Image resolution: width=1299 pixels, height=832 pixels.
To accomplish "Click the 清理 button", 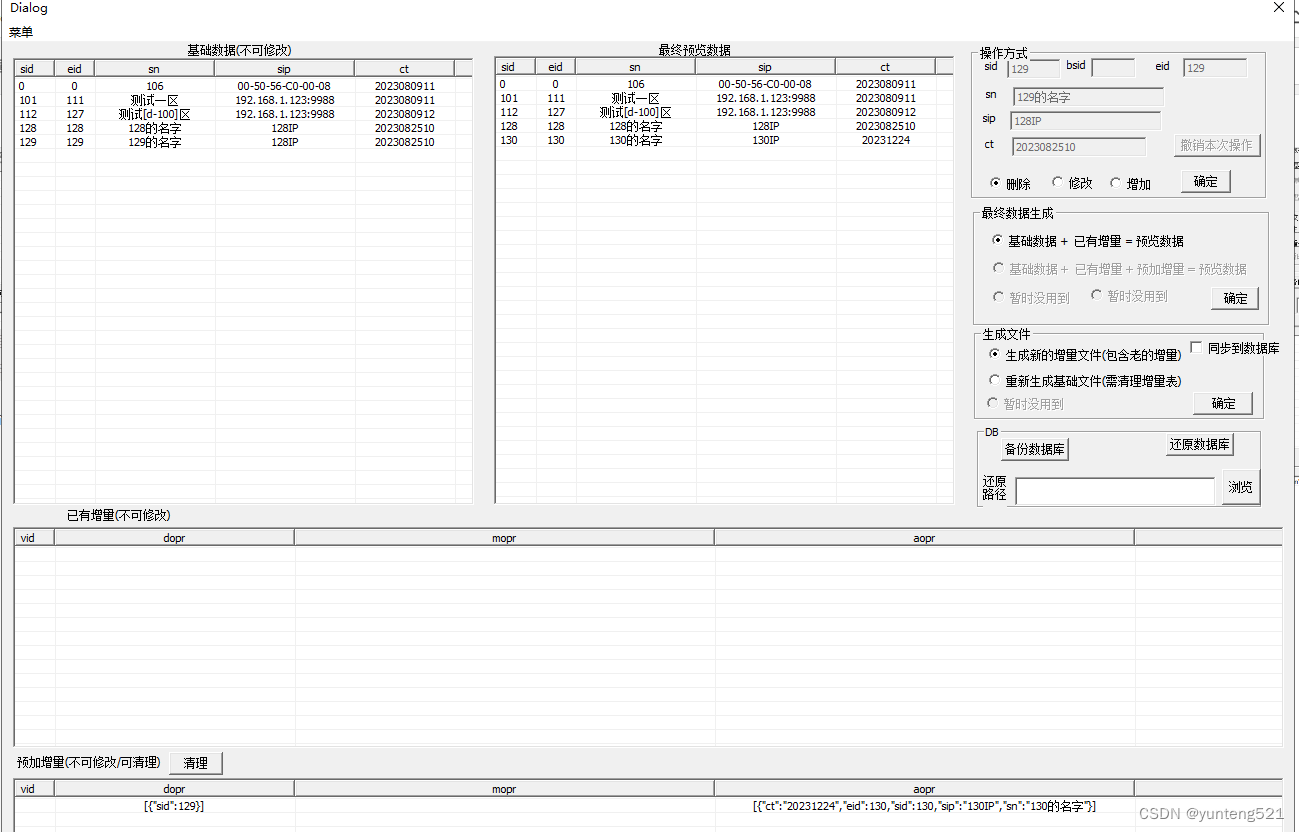I will pyautogui.click(x=196, y=763).
